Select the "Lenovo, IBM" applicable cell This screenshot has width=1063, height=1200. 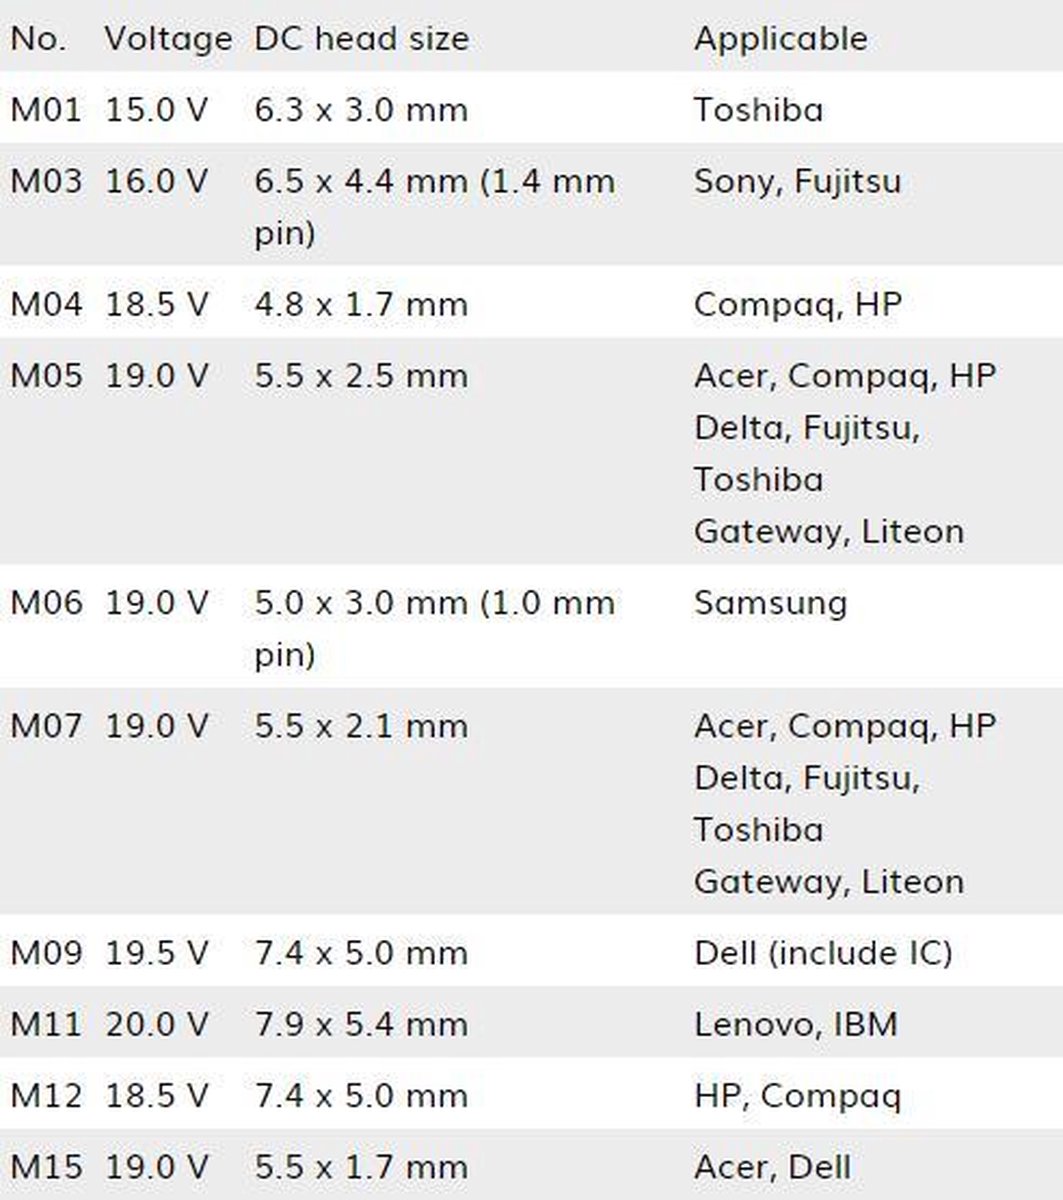point(796,1024)
